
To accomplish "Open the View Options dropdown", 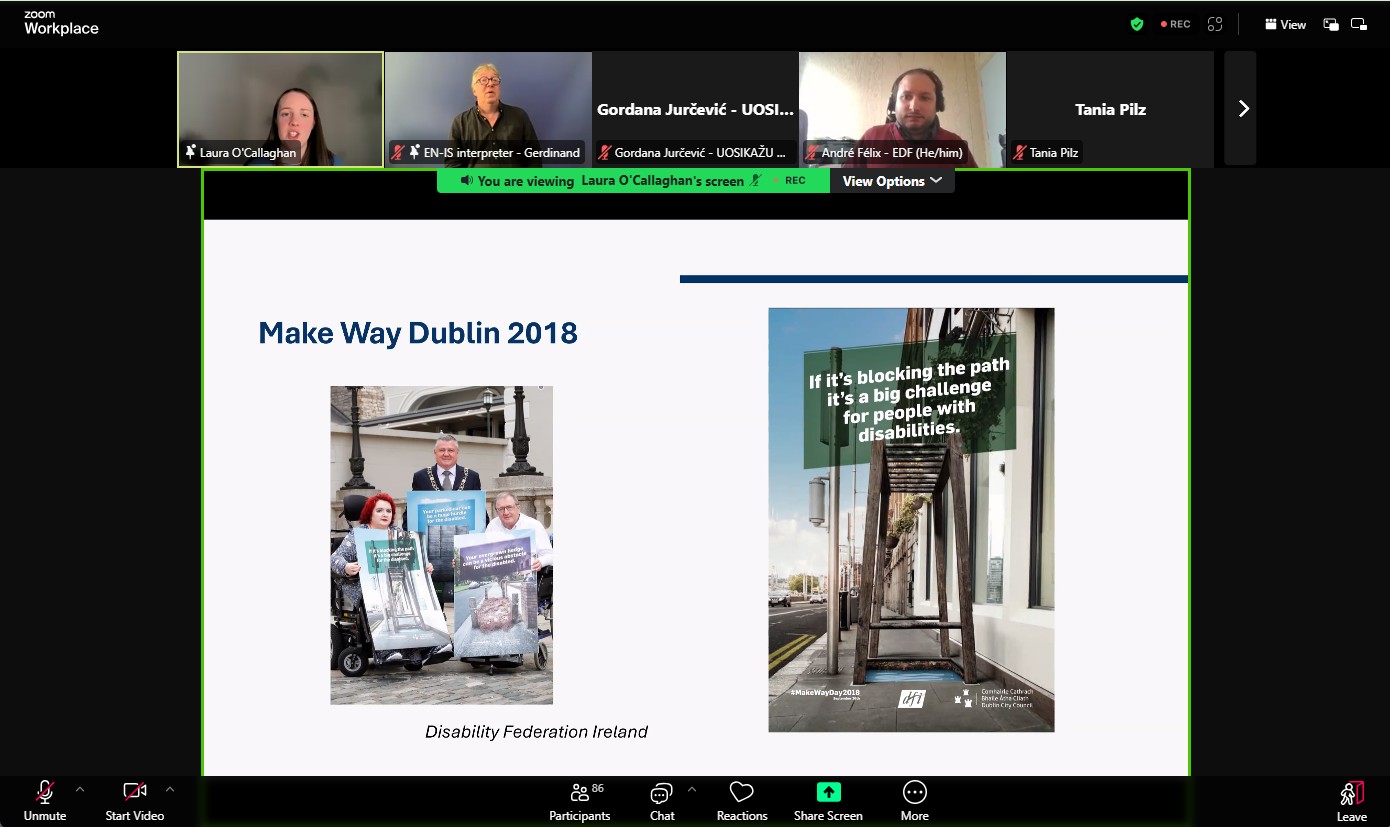I will [892, 181].
